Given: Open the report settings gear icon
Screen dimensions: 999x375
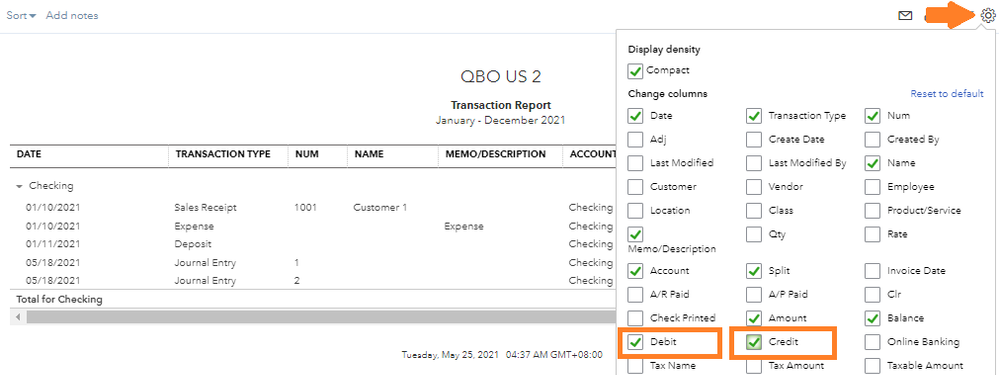Looking at the screenshot, I should coord(988,15).
